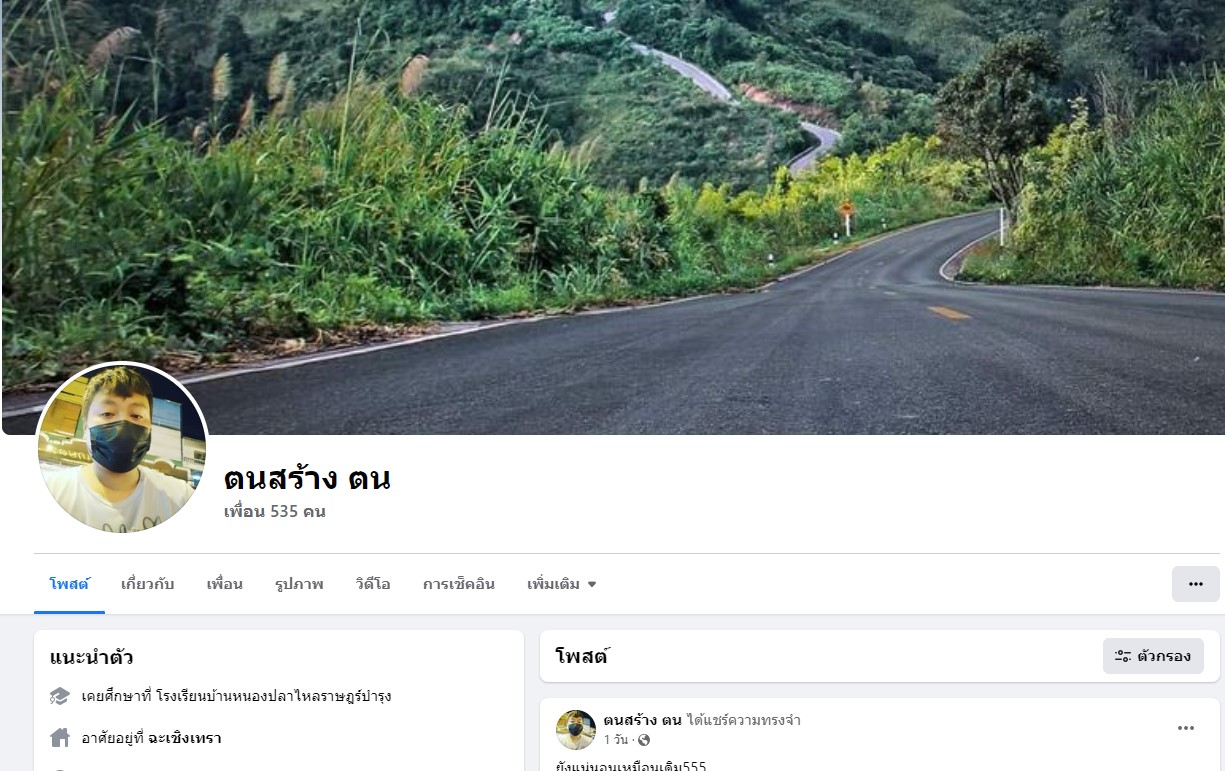Click the graduation cap education icon

pyautogui.click(x=60, y=696)
